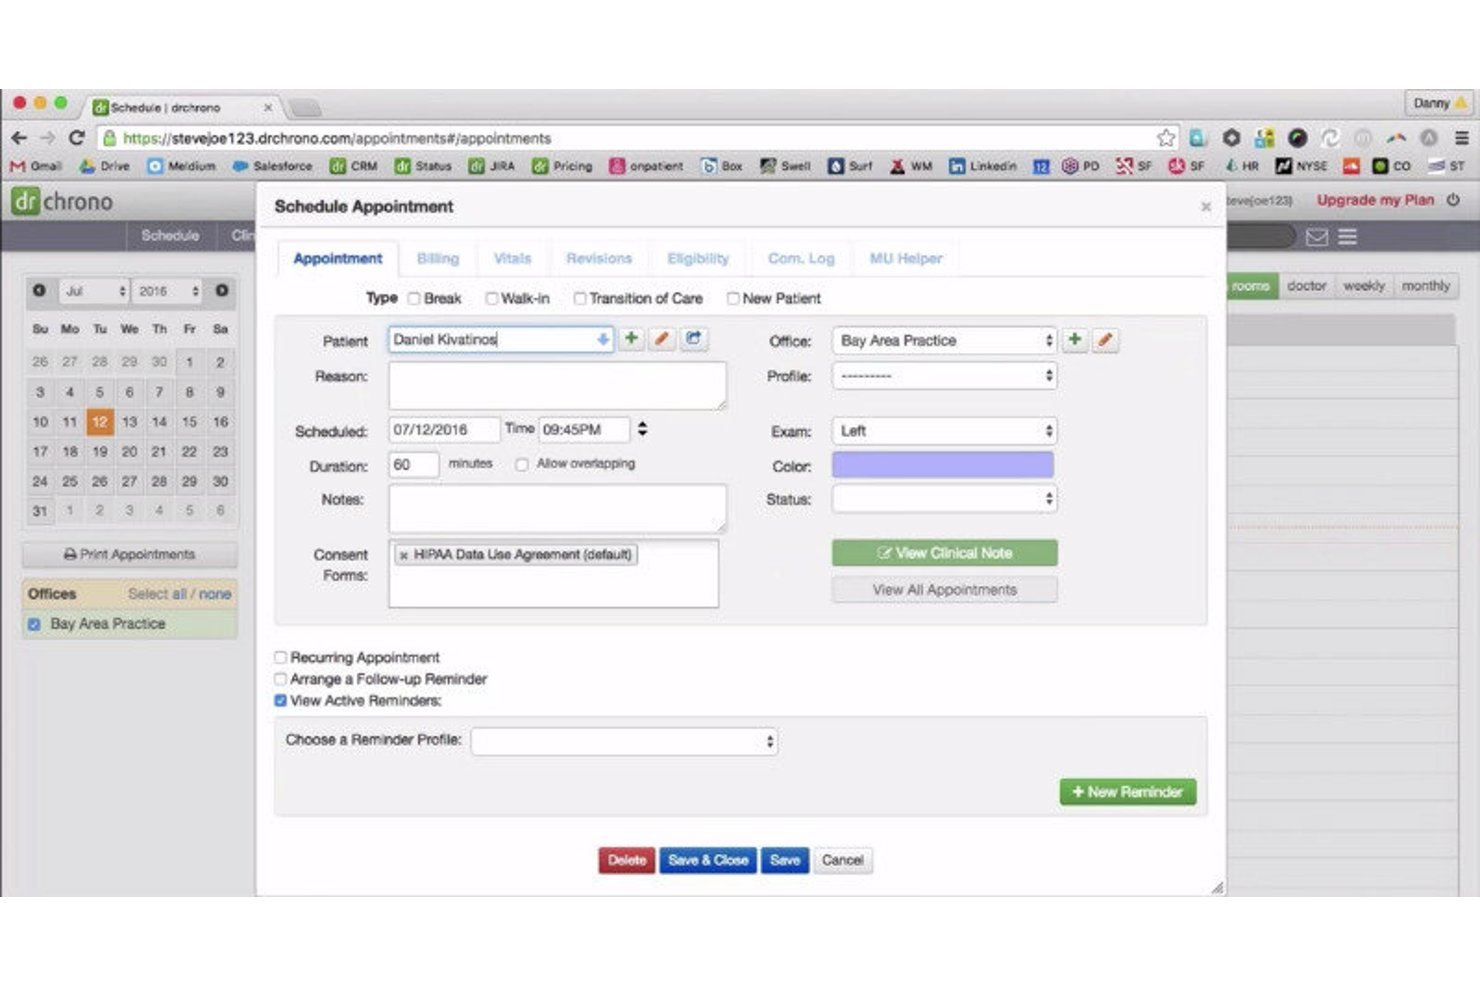This screenshot has height=987, width=1480.
Task: Expand the Patient name autocomplete arrow
Action: coord(603,339)
